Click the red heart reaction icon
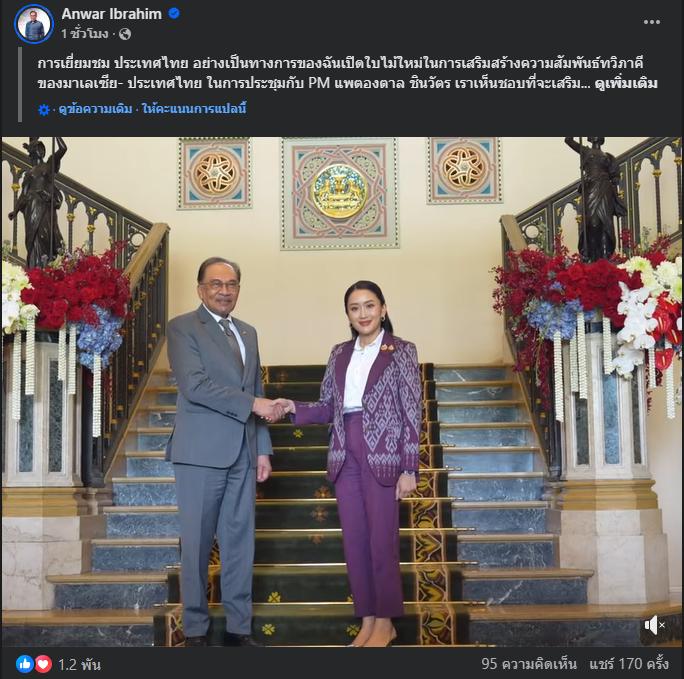This screenshot has width=684, height=679. 43,664
